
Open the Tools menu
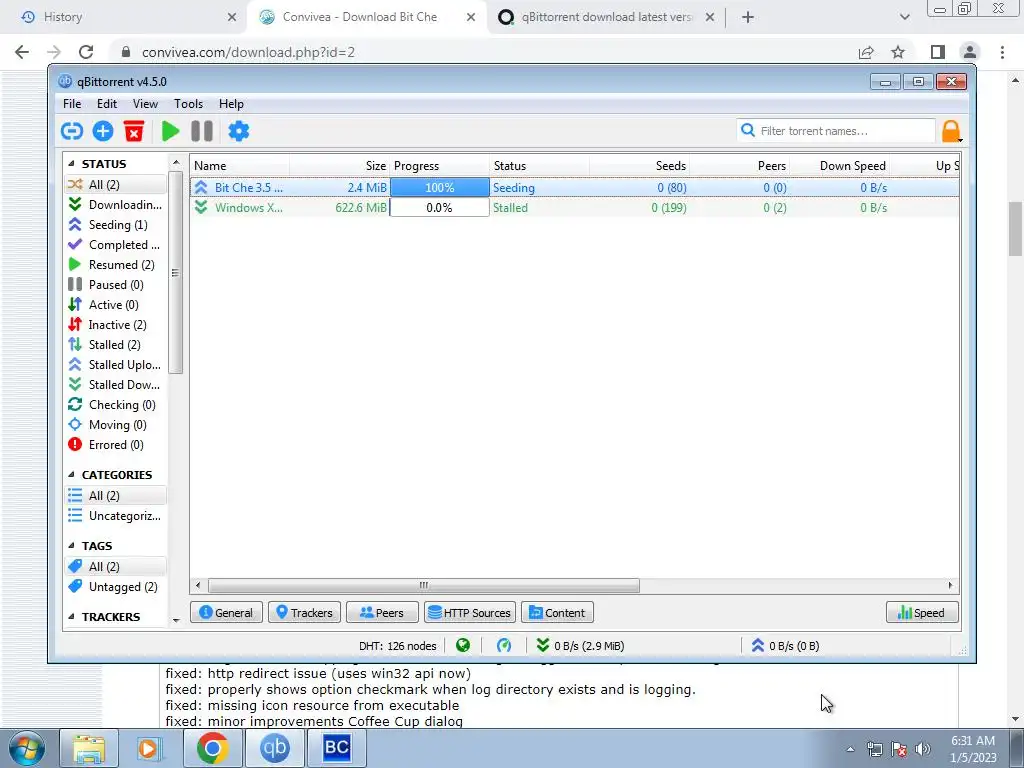pyautogui.click(x=188, y=104)
